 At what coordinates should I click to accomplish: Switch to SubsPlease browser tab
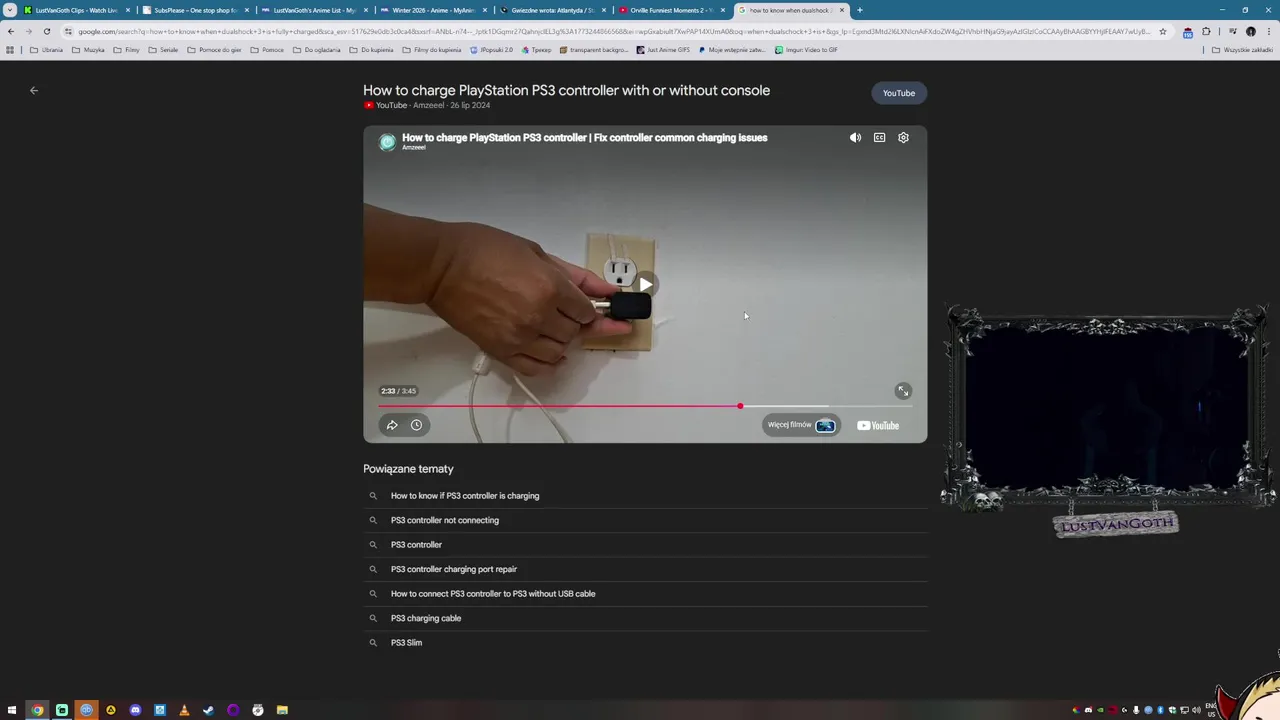(195, 10)
